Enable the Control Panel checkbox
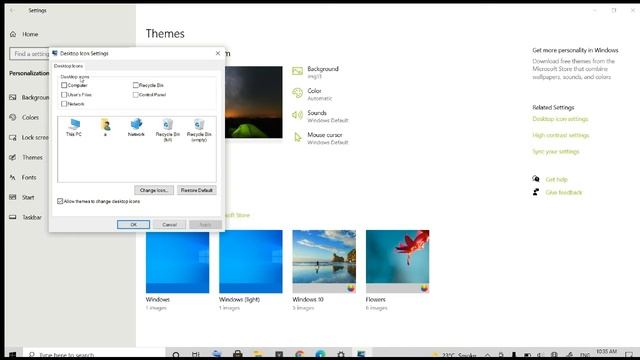640x360 pixels. [x=136, y=95]
